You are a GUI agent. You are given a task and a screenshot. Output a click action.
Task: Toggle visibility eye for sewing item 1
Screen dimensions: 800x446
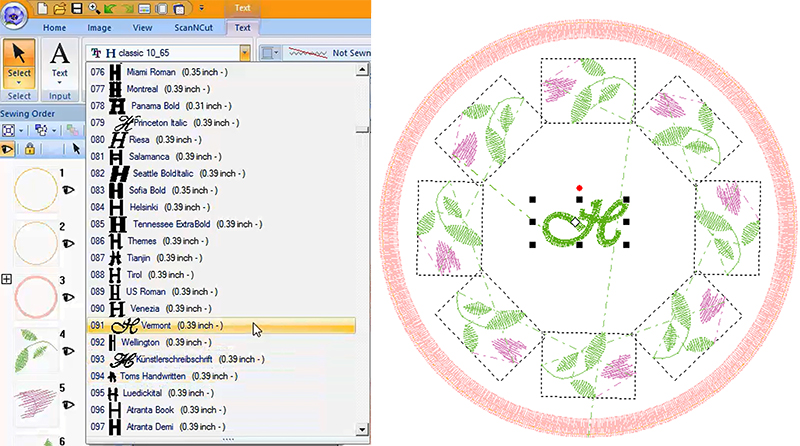click(70, 188)
